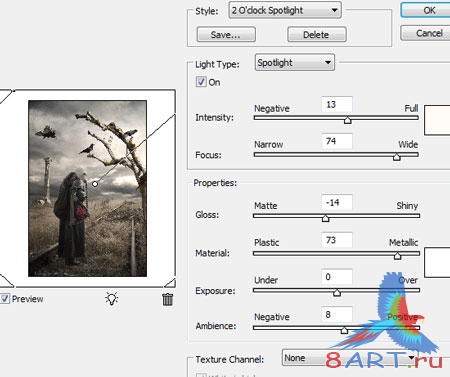Open the ambient color swatch beside Material
450x377 pixels.
(437, 262)
